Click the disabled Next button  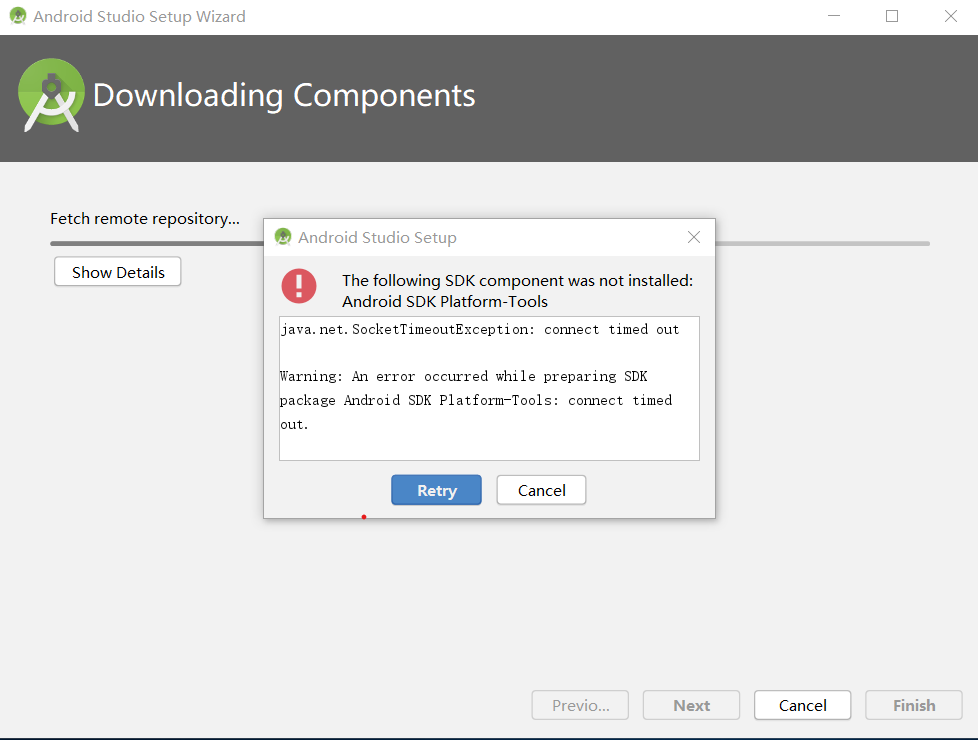pos(691,705)
